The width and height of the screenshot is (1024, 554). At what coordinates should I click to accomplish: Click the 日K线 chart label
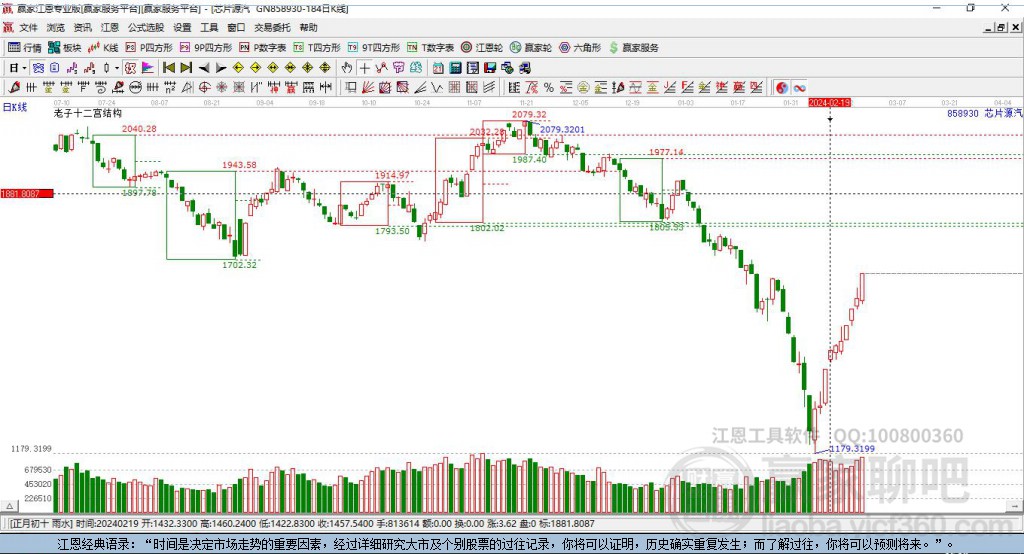coord(15,107)
